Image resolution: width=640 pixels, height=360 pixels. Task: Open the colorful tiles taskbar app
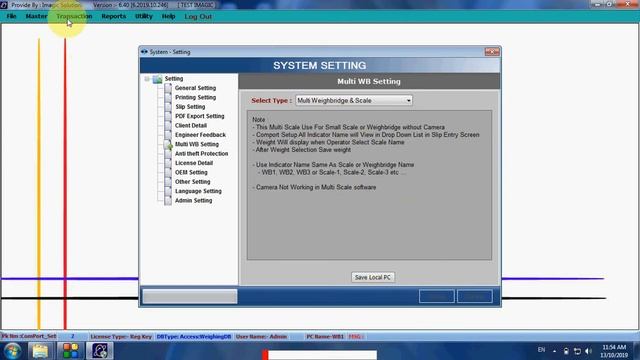pos(70,351)
